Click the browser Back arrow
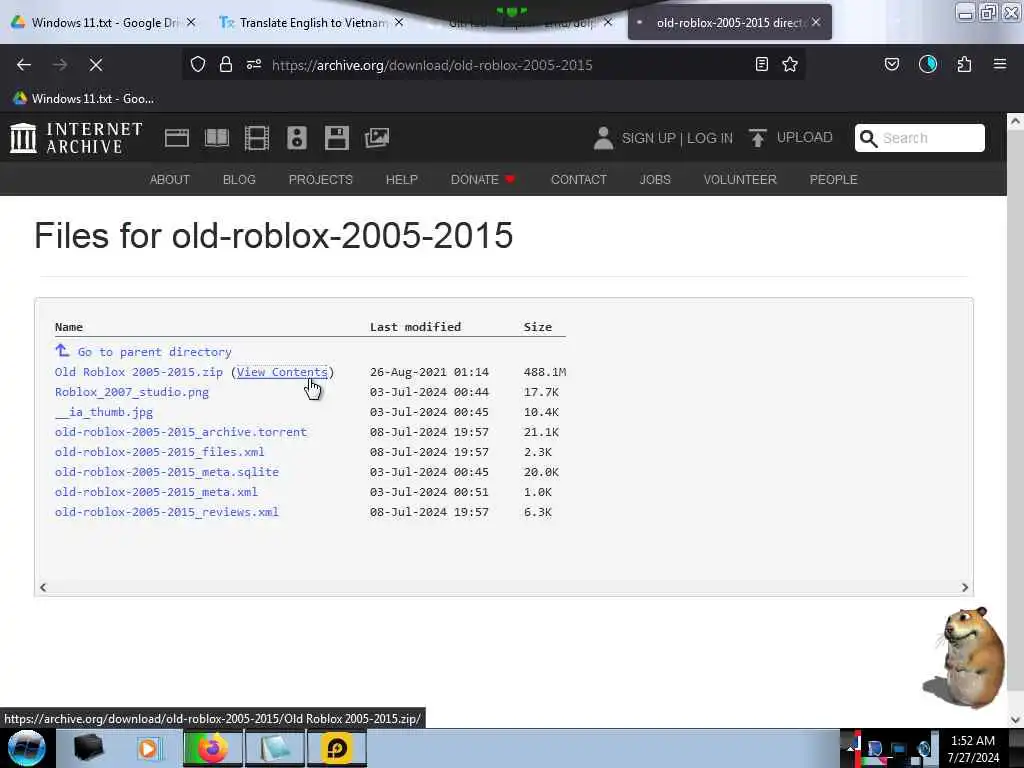The width and height of the screenshot is (1024, 768). [x=24, y=65]
